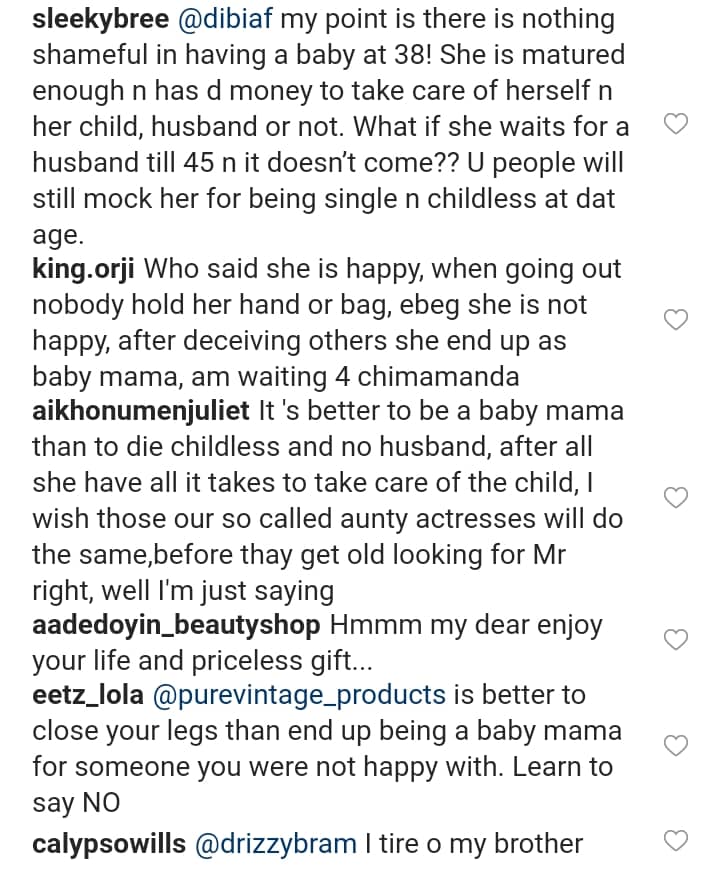The width and height of the screenshot is (720, 871).
Task: Go to aadedoyin_beautyshop's profile
Action: point(176,626)
